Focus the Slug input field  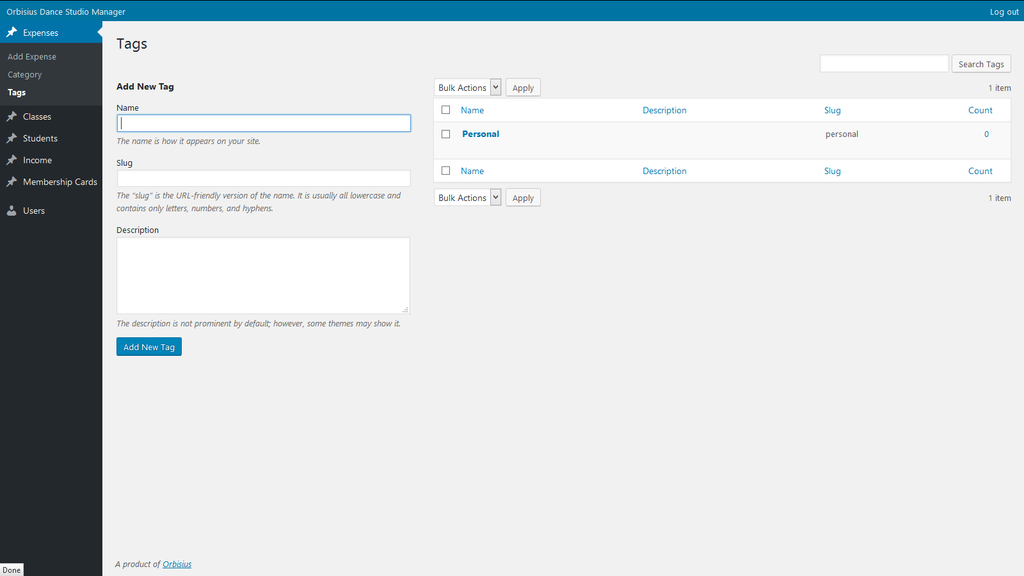point(264,178)
